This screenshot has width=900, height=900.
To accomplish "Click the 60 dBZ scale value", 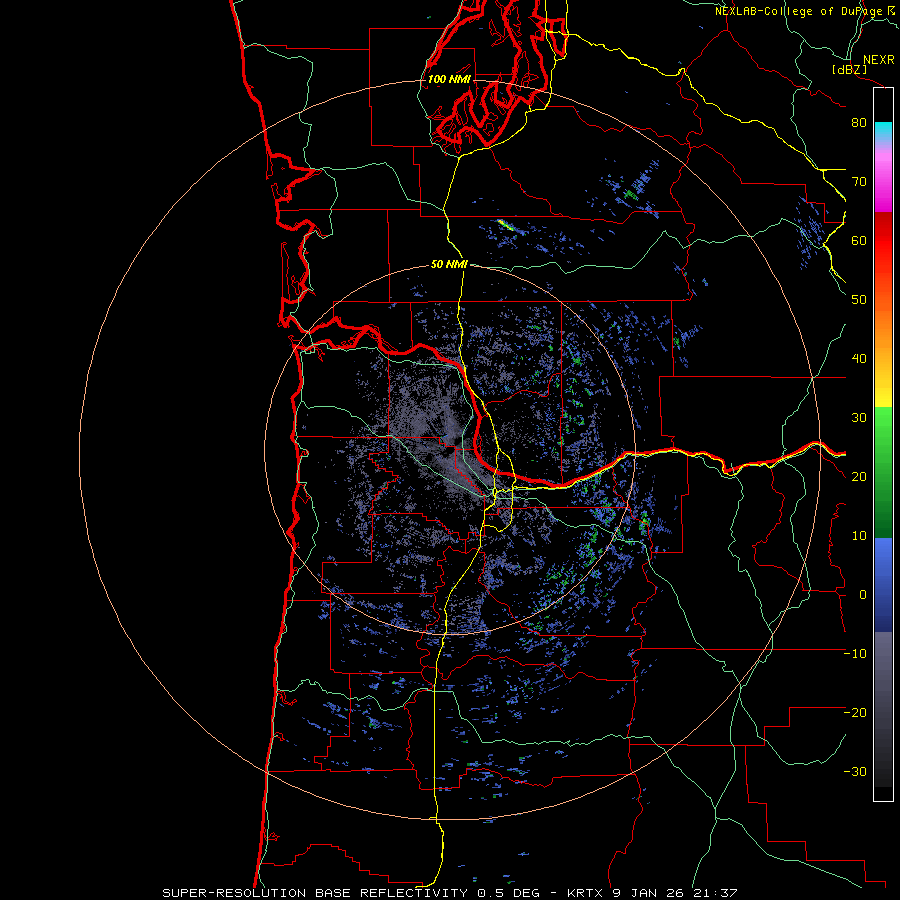I will click(x=859, y=241).
